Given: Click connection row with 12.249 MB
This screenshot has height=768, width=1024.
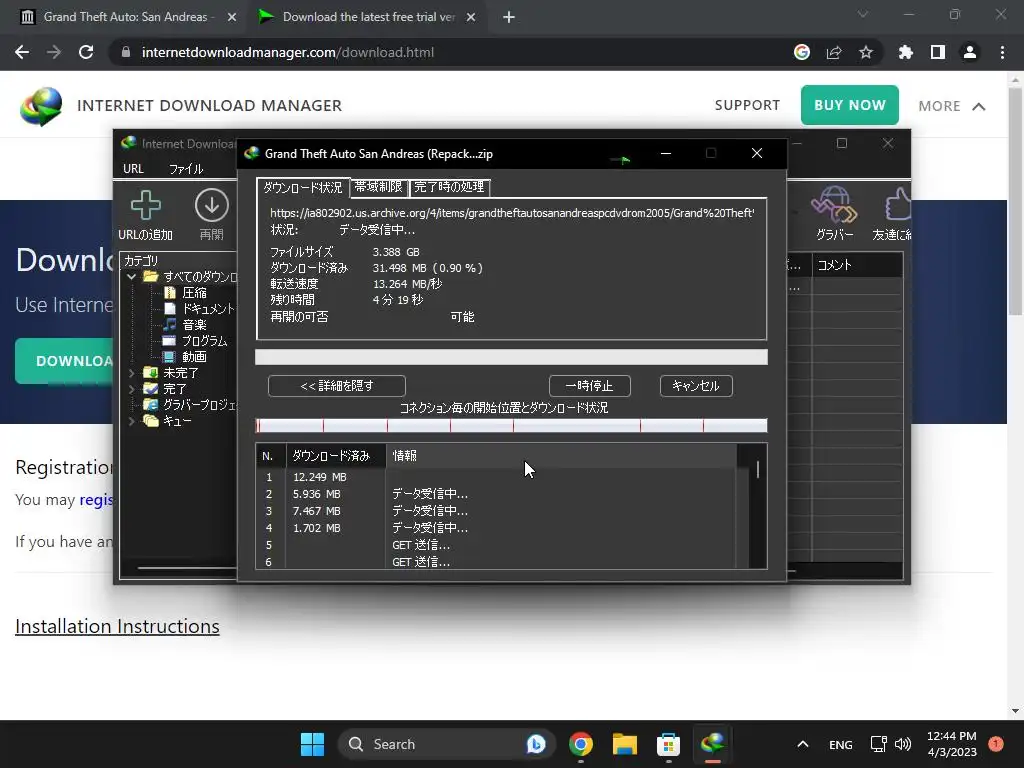Looking at the screenshot, I should pyautogui.click(x=496, y=477).
